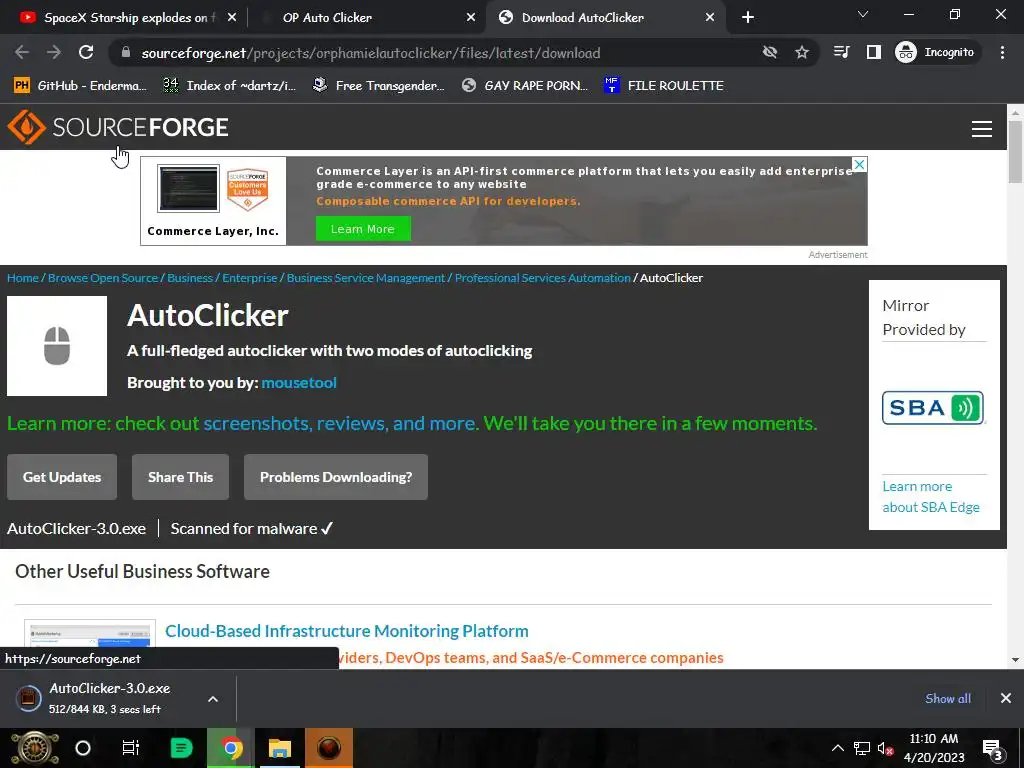The width and height of the screenshot is (1024, 768).
Task: Open Windows Start button
Action: 35,748
